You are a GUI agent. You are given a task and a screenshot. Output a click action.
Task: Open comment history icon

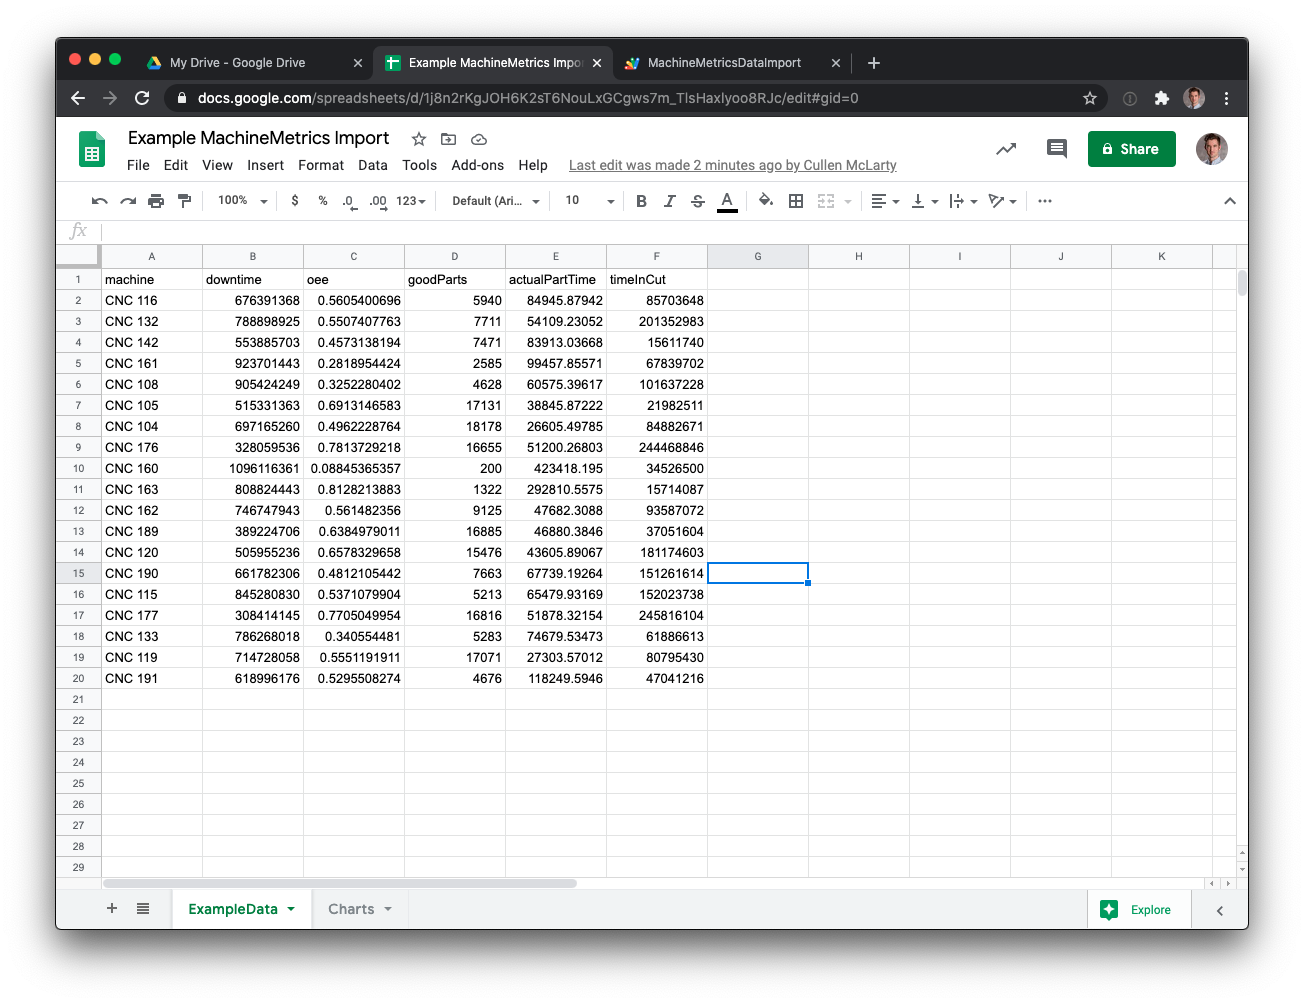[1056, 149]
